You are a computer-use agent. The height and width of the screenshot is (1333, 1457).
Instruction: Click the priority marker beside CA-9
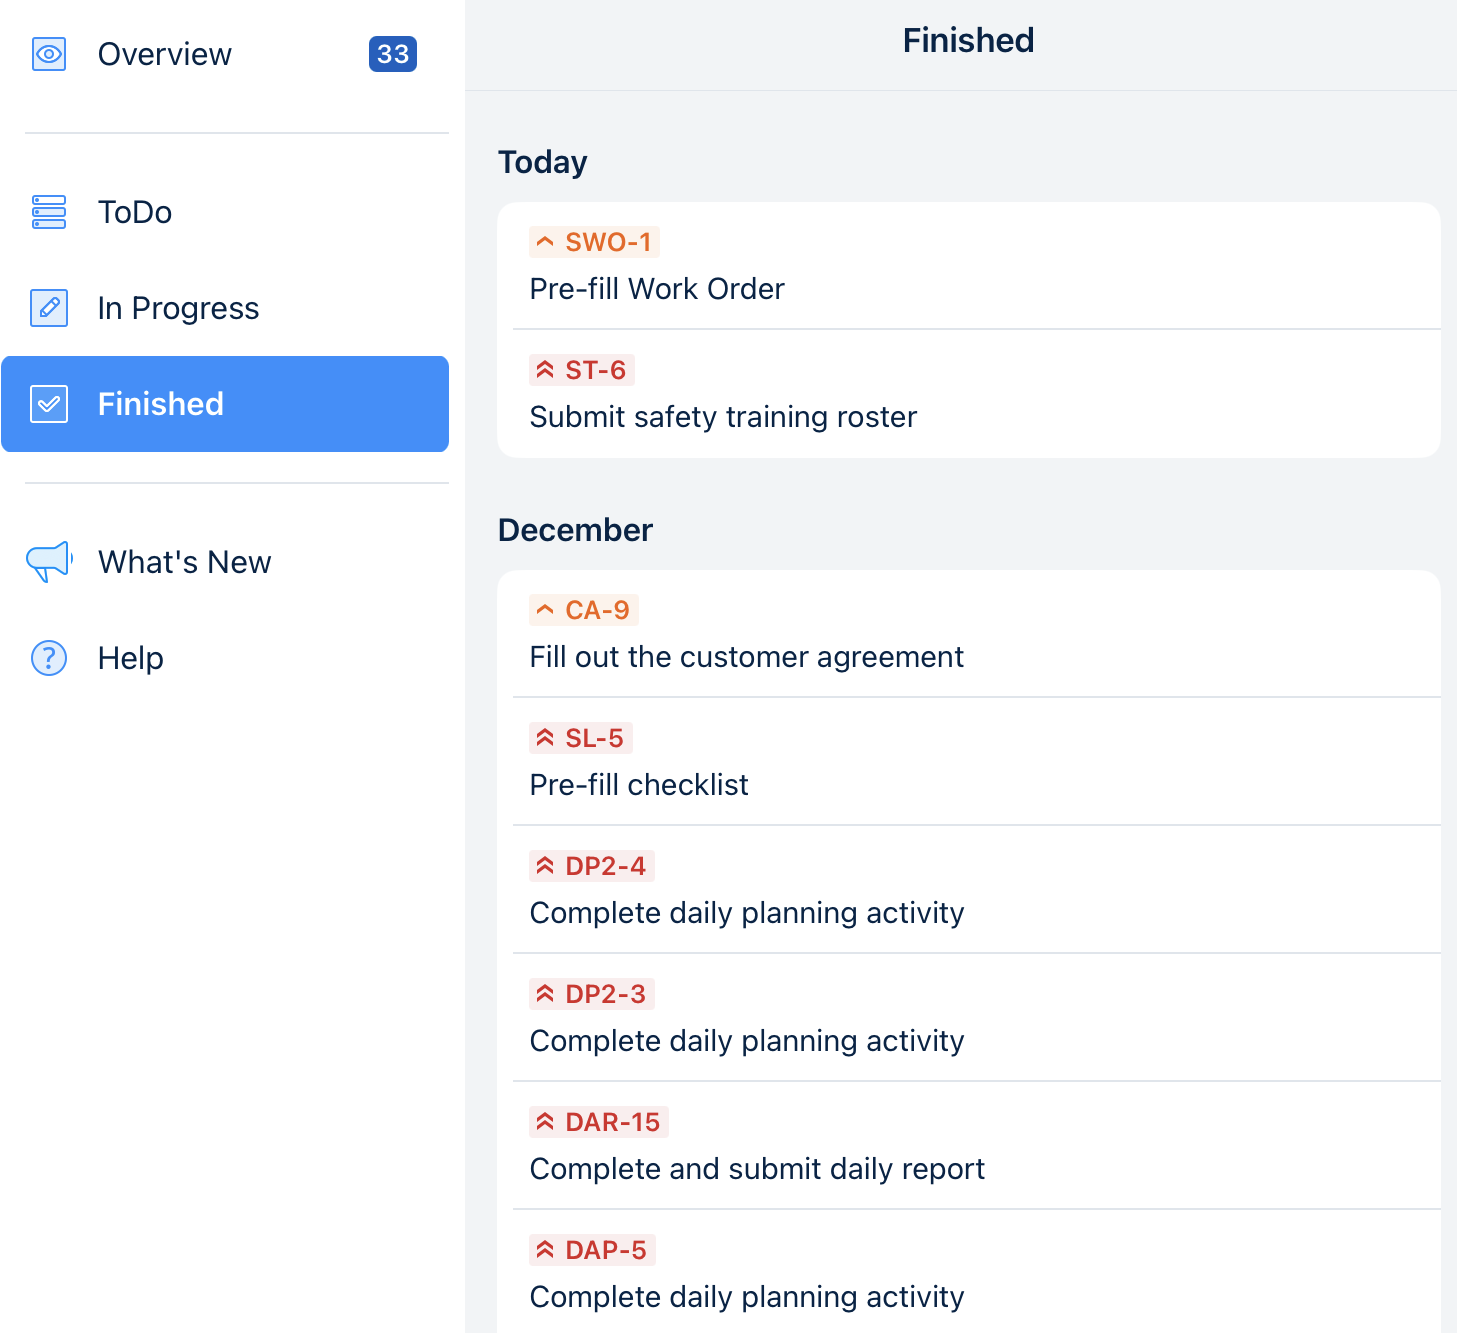545,609
